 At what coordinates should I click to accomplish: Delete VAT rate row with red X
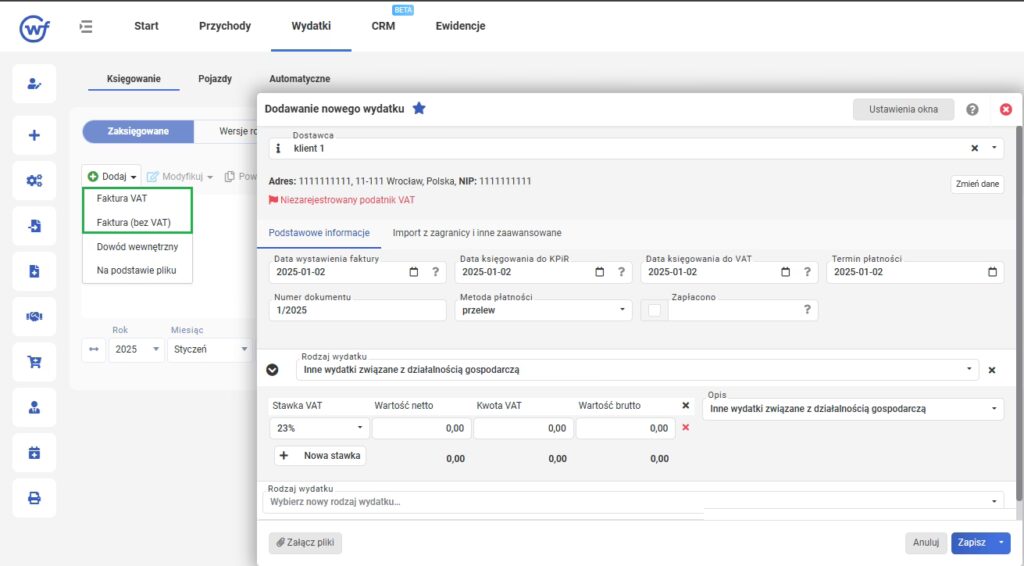(685, 428)
